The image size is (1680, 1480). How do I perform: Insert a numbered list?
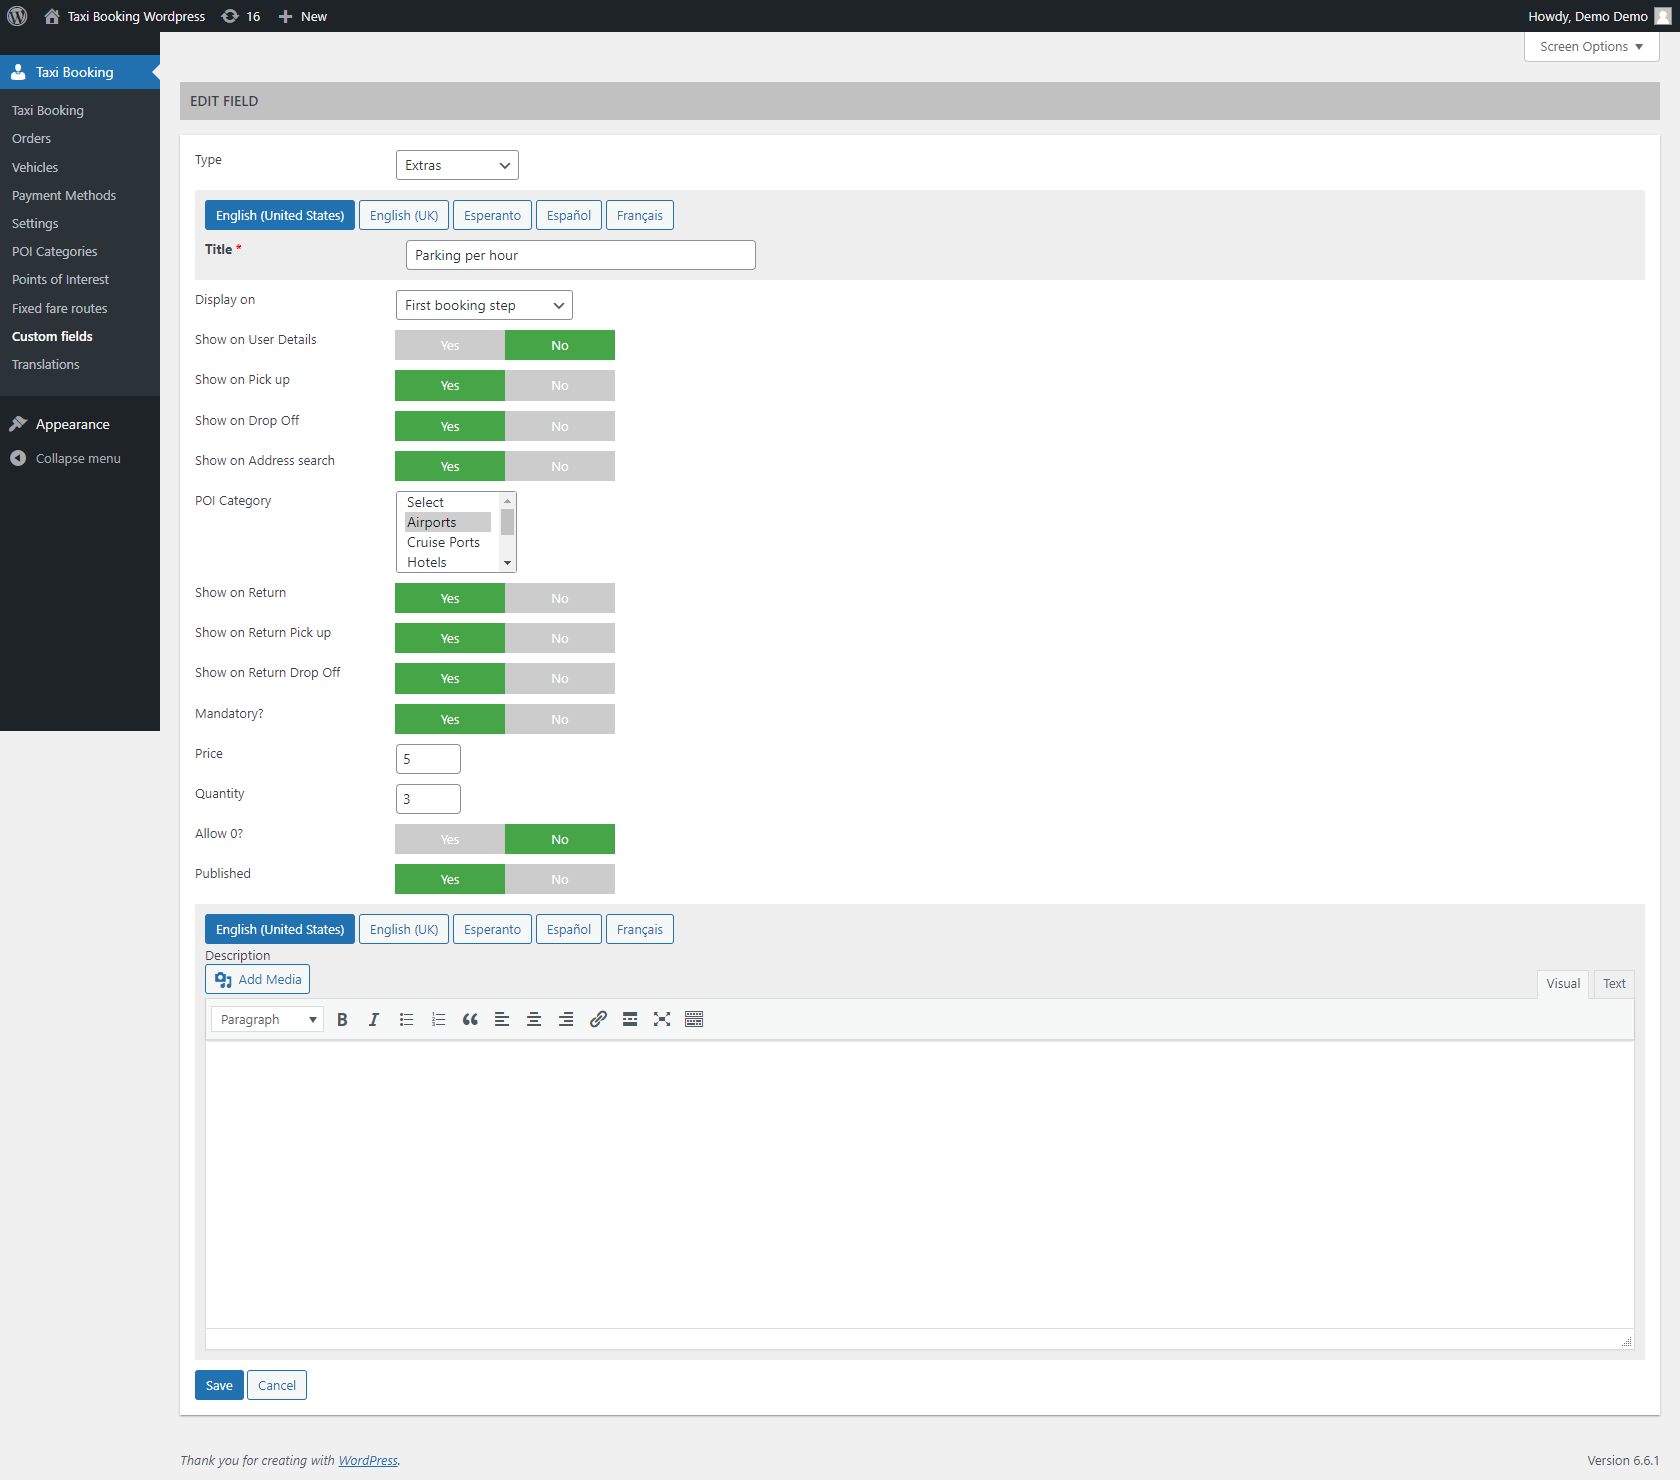(x=438, y=1019)
